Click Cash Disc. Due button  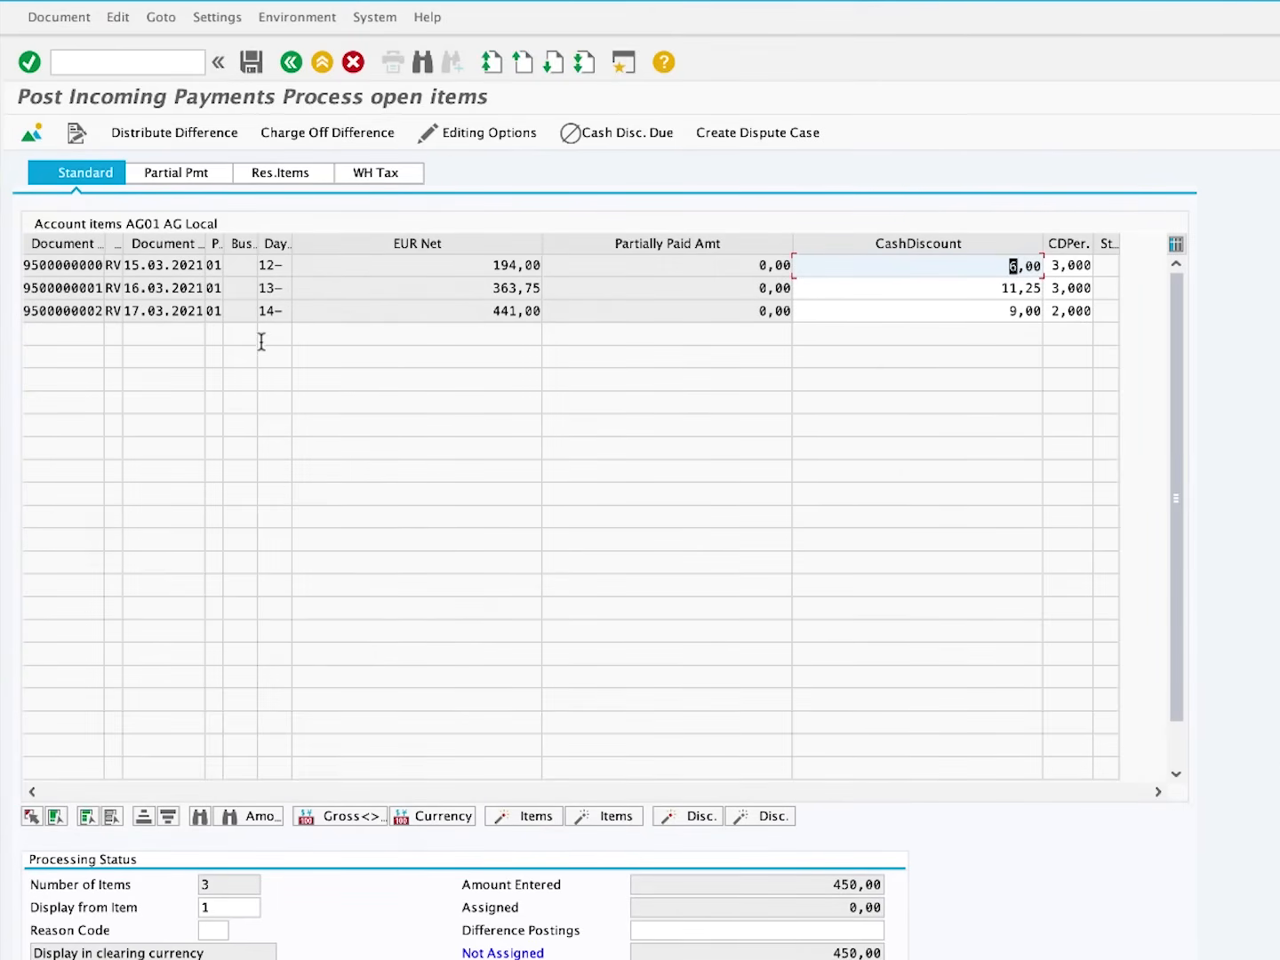(x=616, y=132)
